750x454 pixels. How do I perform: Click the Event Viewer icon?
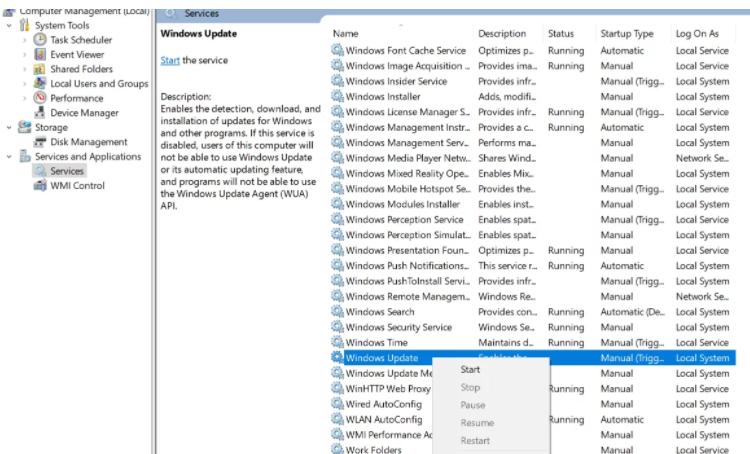40,54
